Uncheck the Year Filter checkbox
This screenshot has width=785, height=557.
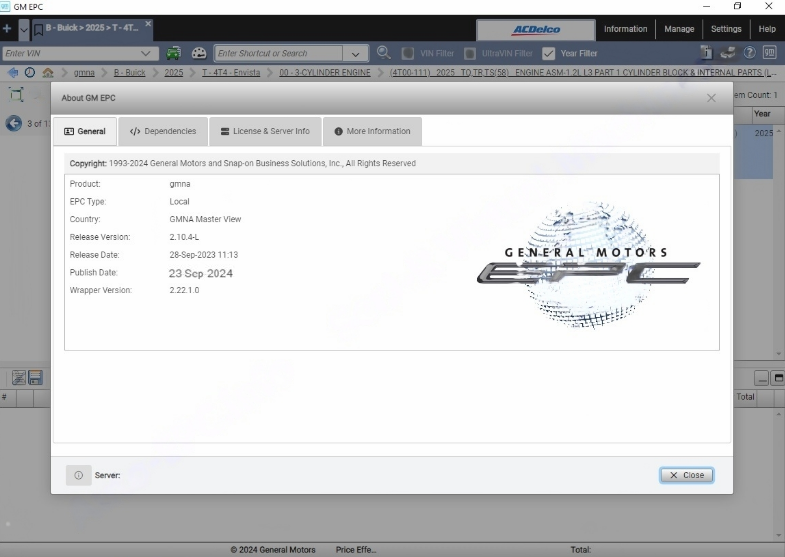(x=549, y=53)
